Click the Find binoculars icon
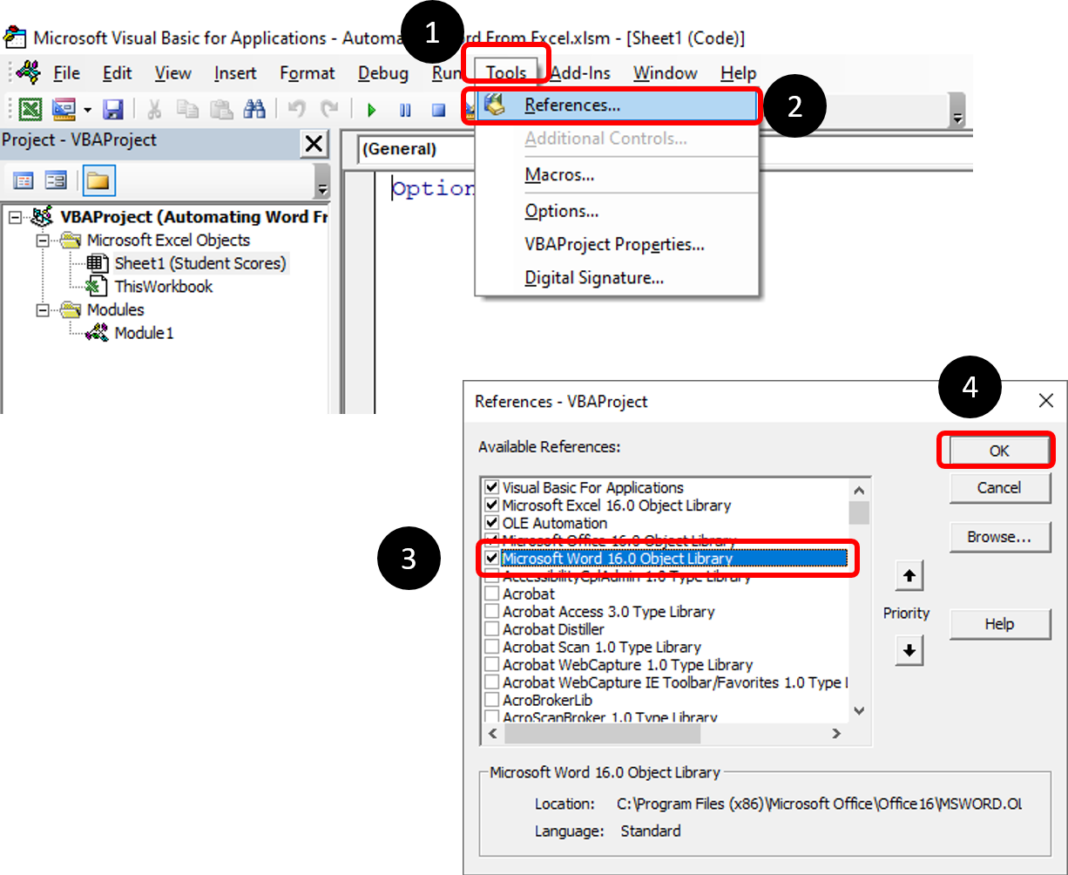This screenshot has height=875, width=1068. (255, 109)
